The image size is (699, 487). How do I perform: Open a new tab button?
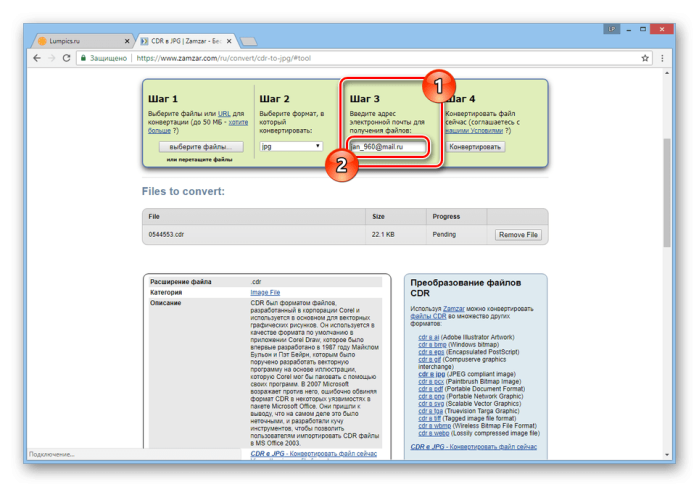pyautogui.click(x=249, y=41)
